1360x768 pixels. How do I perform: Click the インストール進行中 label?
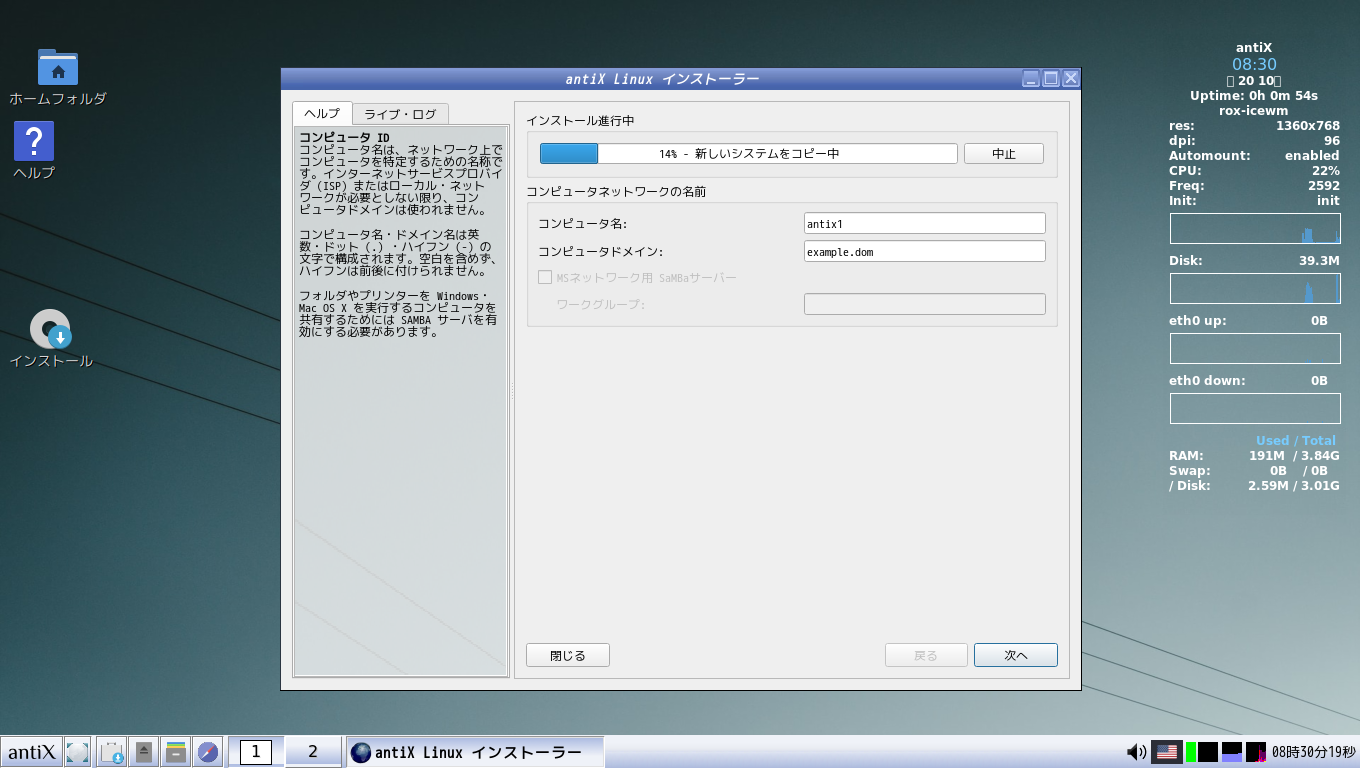[x=581, y=121]
